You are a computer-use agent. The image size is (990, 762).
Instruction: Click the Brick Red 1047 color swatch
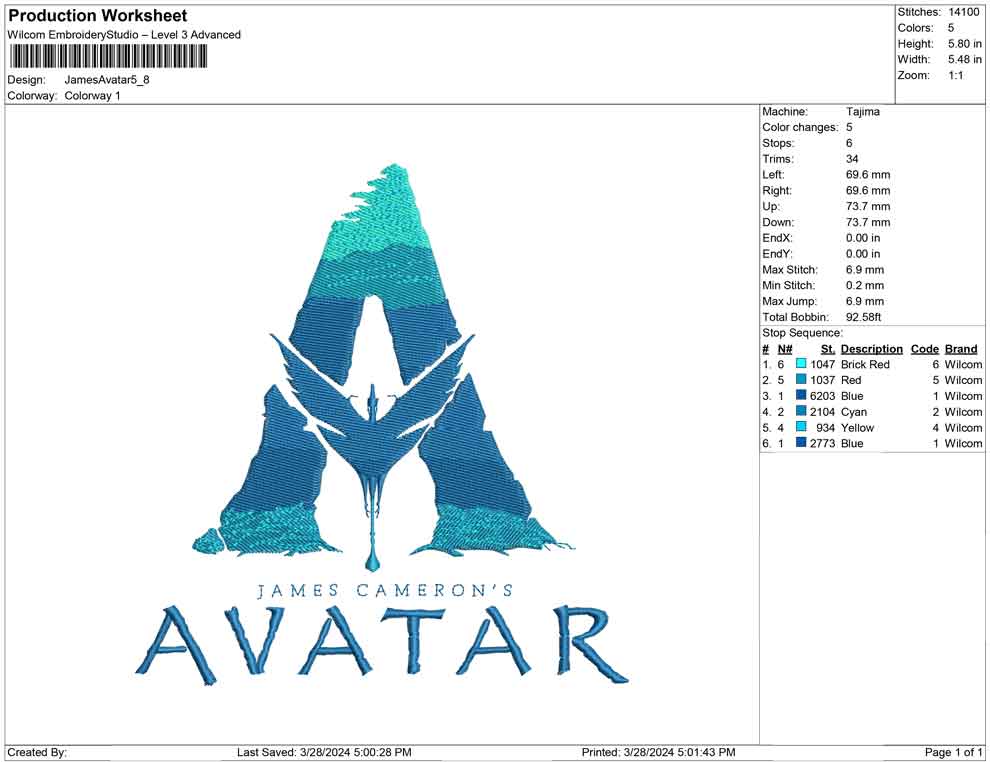pos(801,364)
